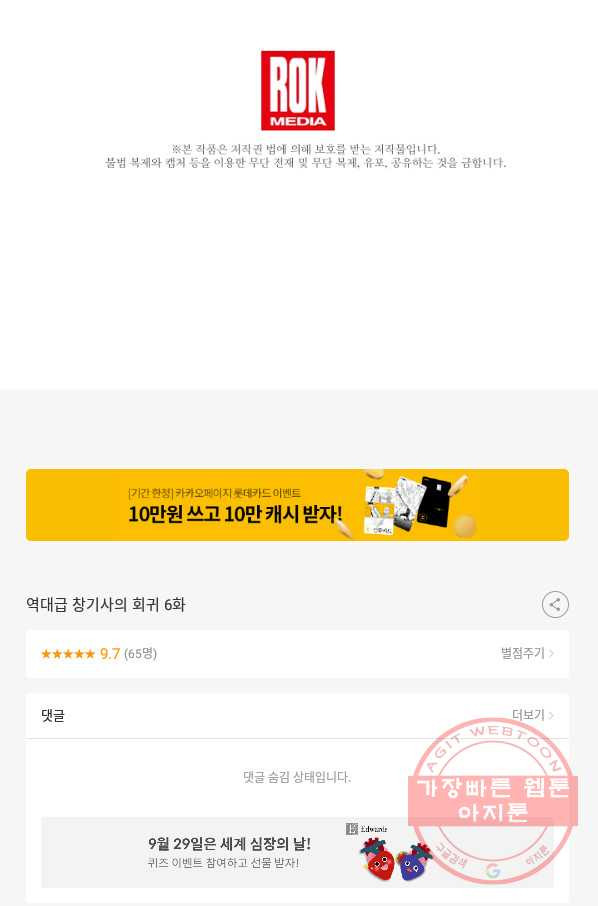Click the AGIT WEBTOON circular stamp
This screenshot has width=598, height=906.
[x=493, y=801]
